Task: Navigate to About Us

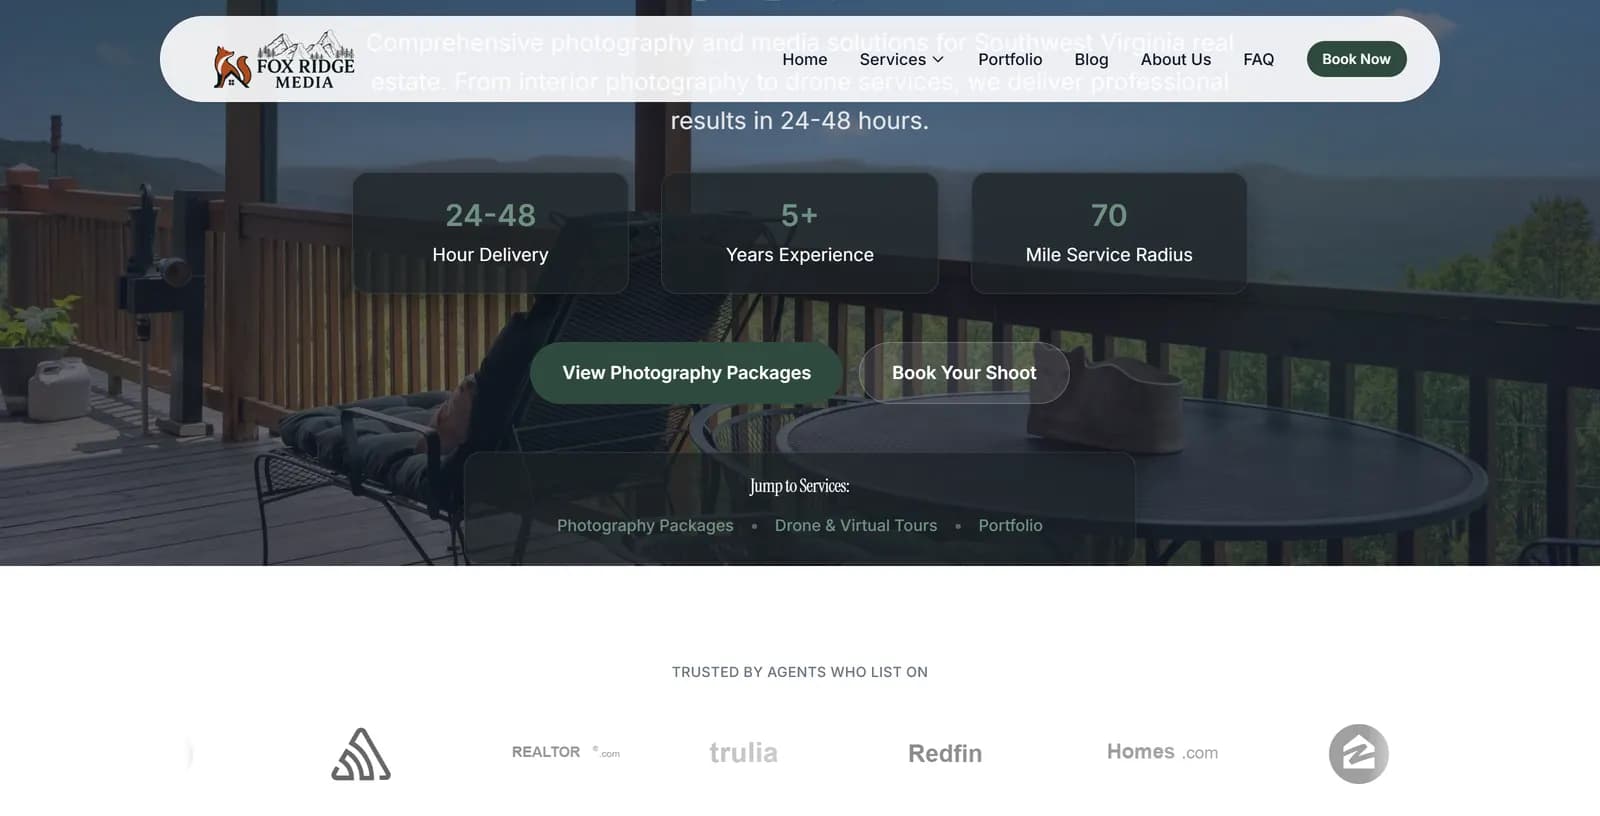Action: [x=1175, y=59]
